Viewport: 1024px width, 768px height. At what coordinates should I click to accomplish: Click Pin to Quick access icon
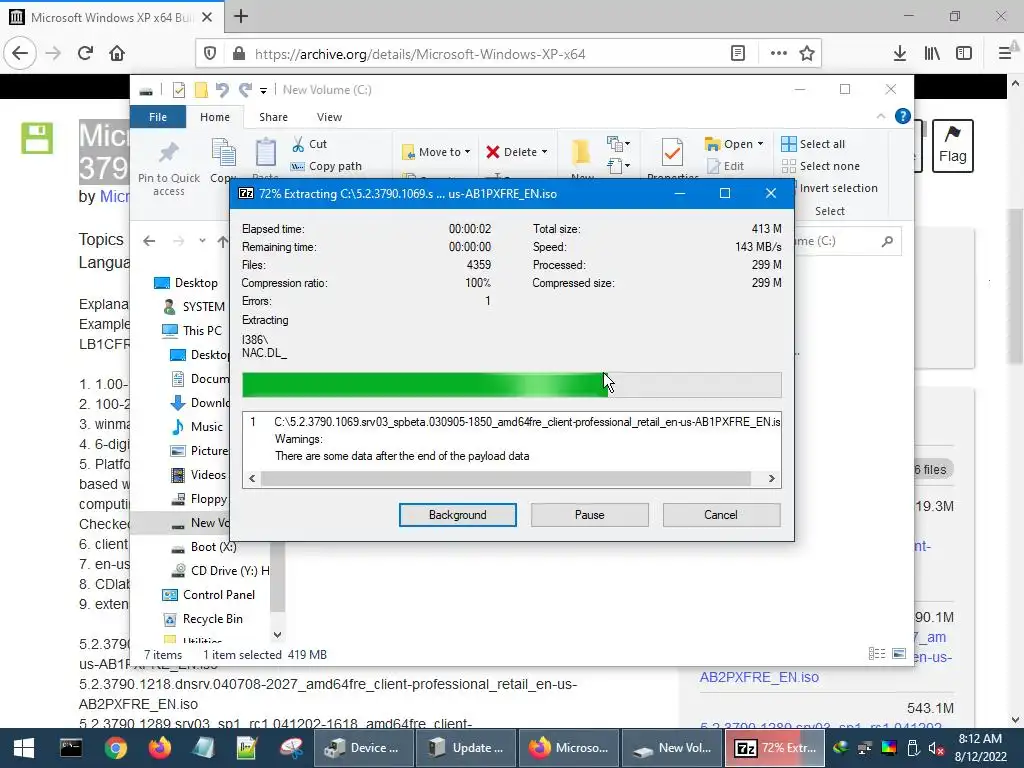(168, 154)
